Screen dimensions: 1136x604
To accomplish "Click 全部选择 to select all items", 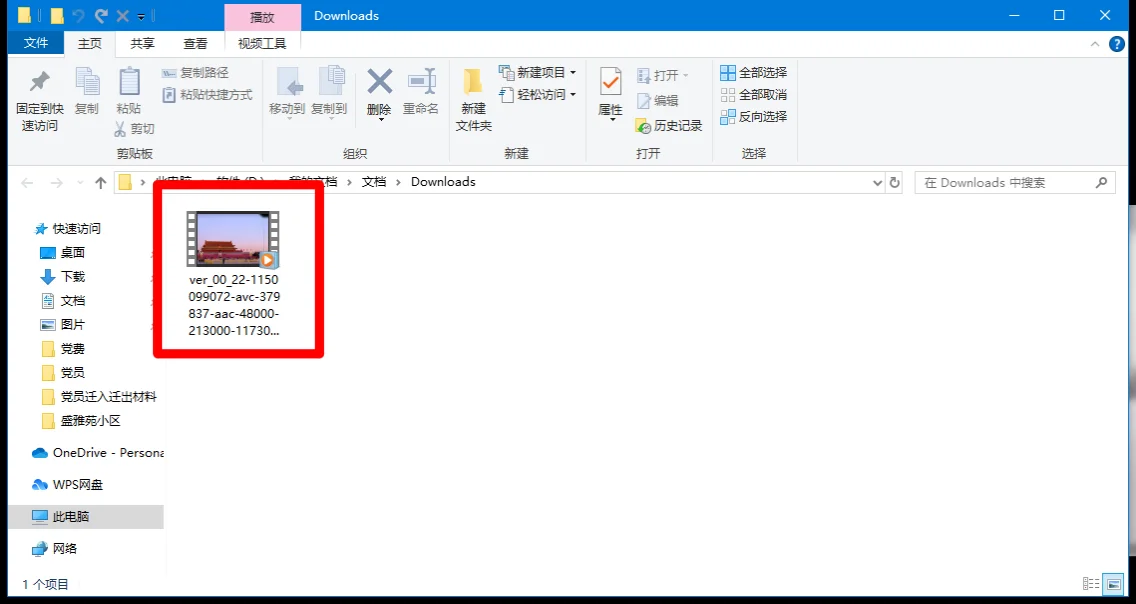I will [752, 74].
